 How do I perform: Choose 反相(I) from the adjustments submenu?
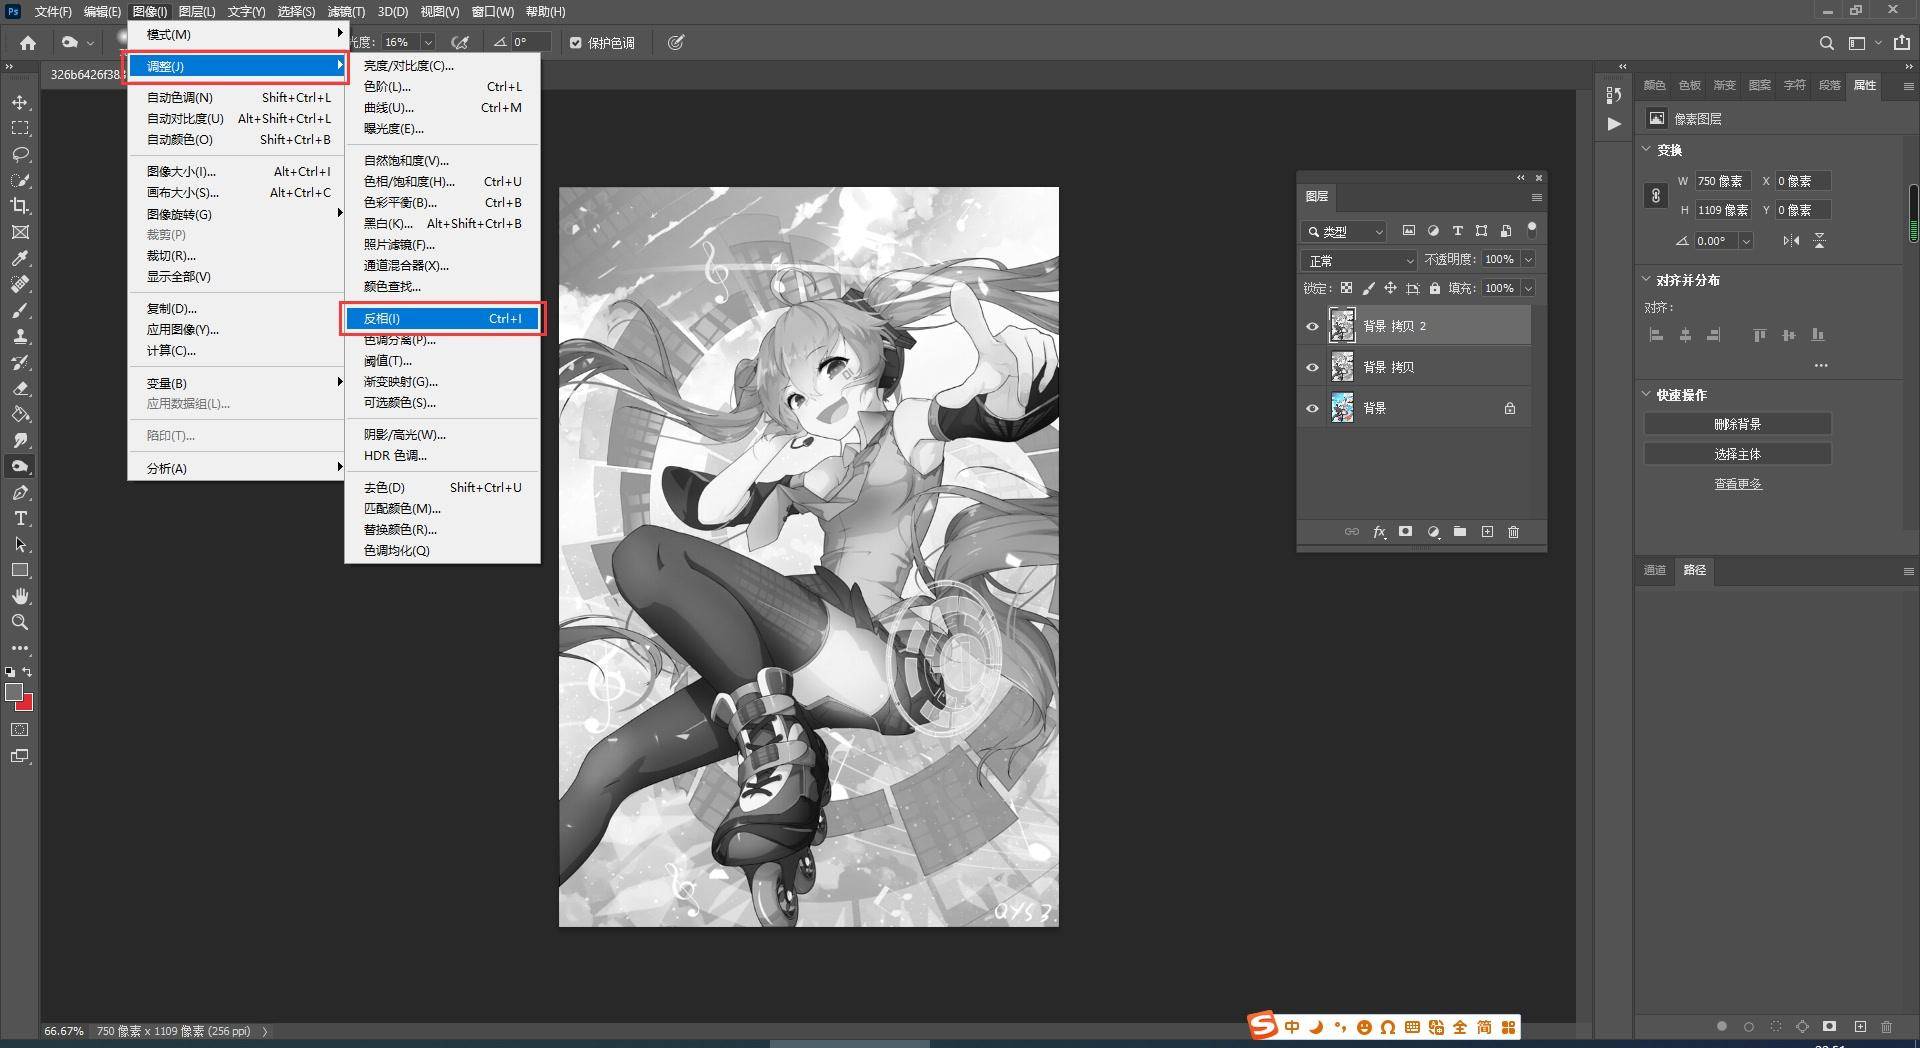442,318
